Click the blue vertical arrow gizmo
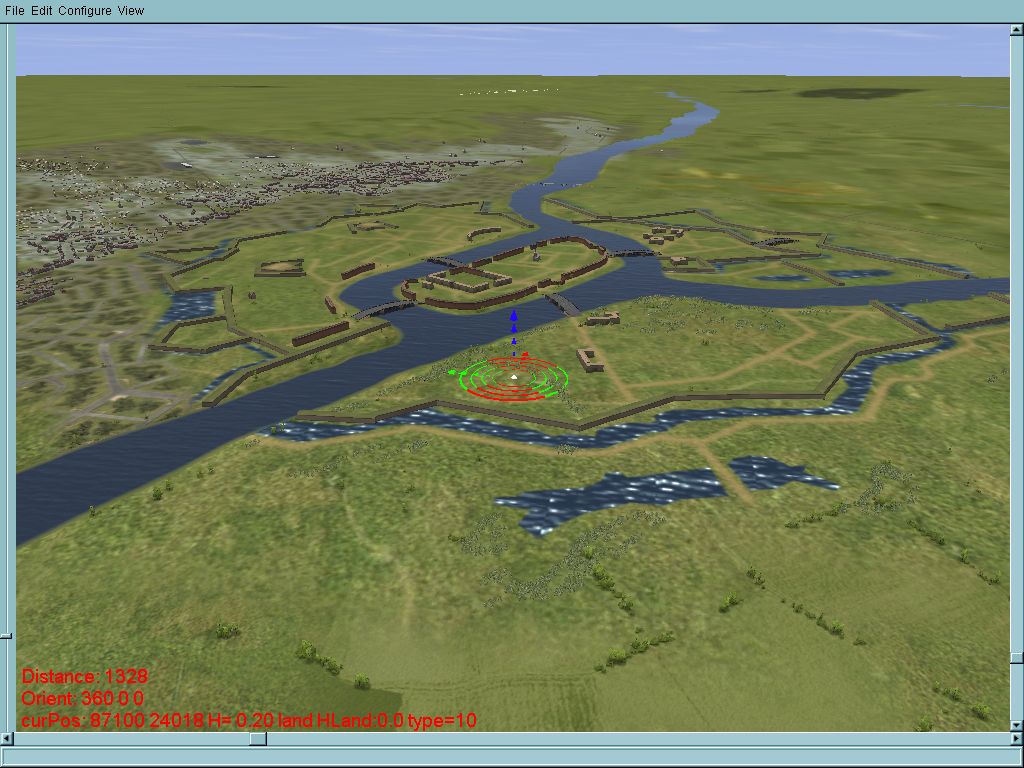Viewport: 1024px width, 768px height. click(x=514, y=332)
